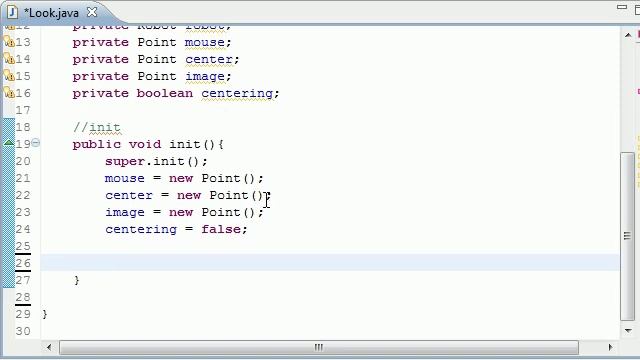Image resolution: width=640 pixels, height=360 pixels.
Task: Click 'private Point center;' declaration
Action: click(156, 60)
